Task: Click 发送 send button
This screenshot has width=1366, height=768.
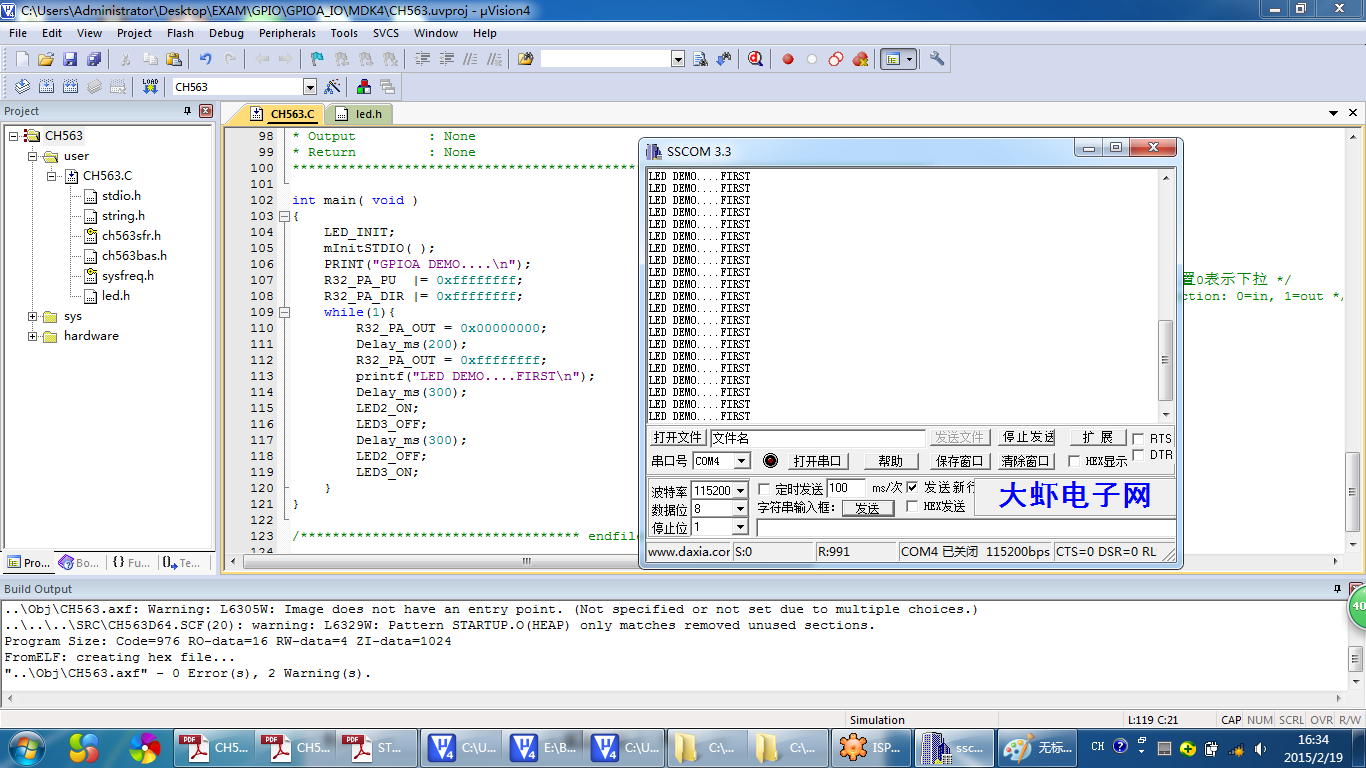Action: click(867, 508)
